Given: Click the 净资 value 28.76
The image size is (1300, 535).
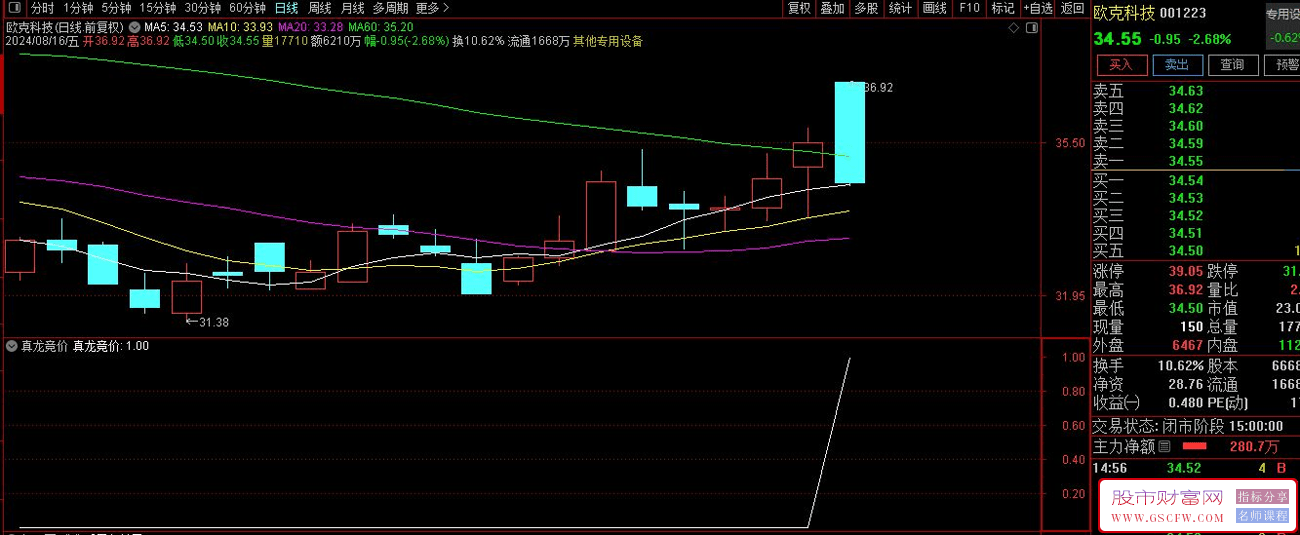Looking at the screenshot, I should [1185, 384].
